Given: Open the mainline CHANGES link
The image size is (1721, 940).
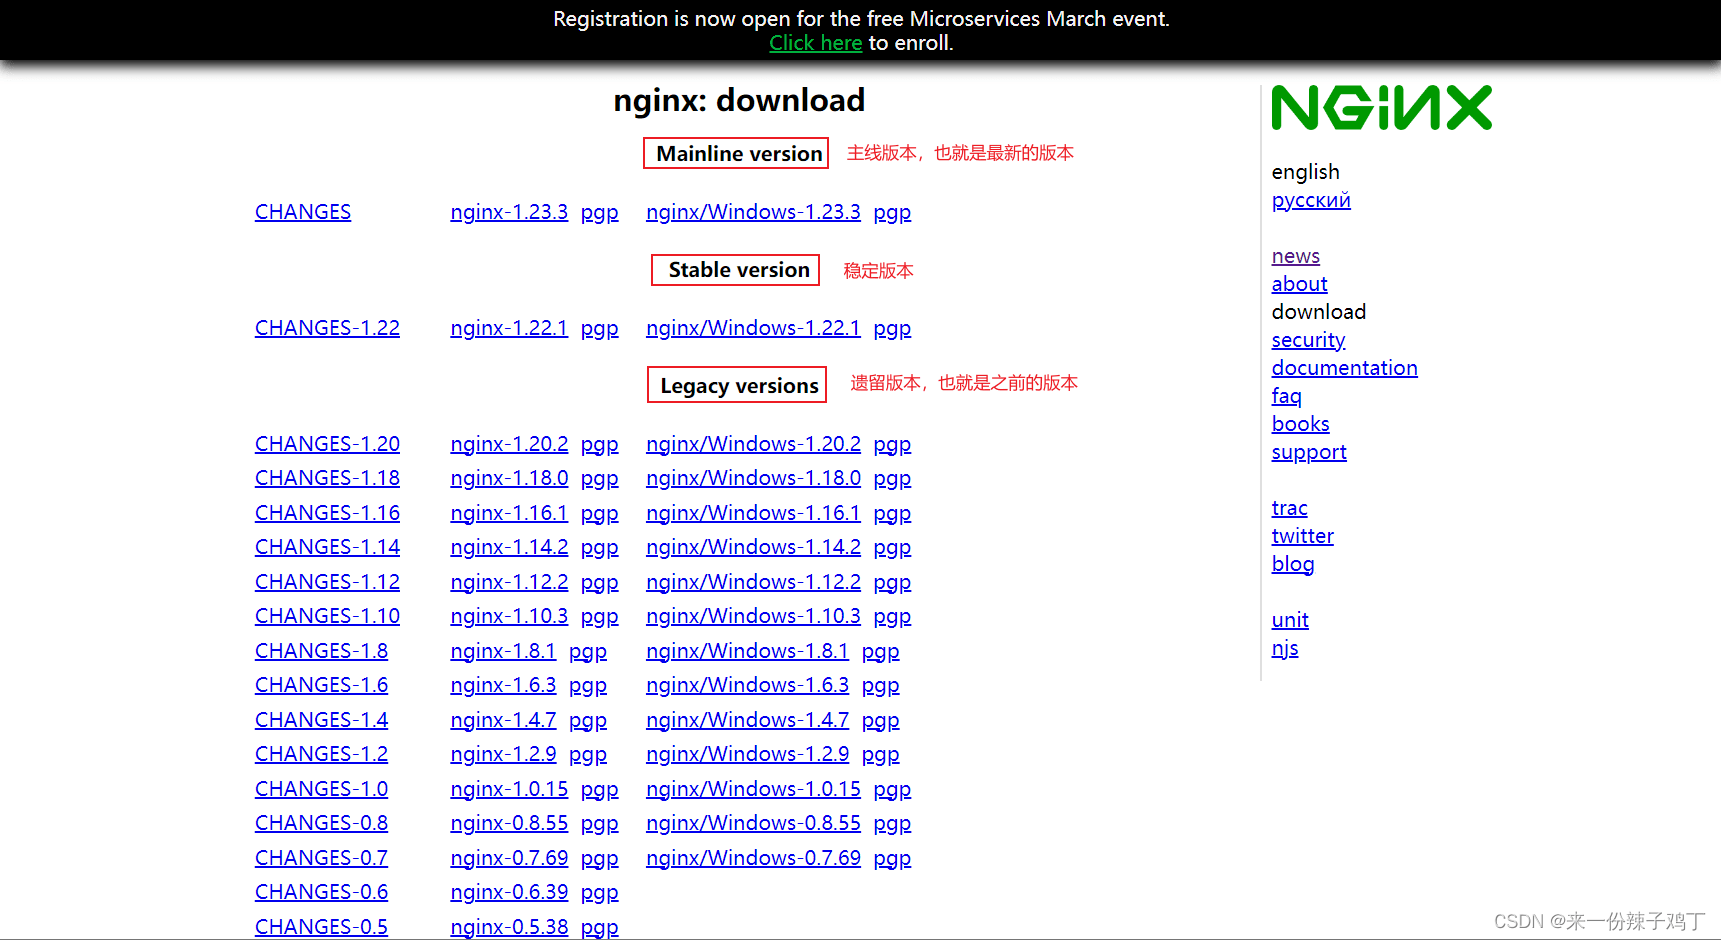Looking at the screenshot, I should [x=303, y=212].
